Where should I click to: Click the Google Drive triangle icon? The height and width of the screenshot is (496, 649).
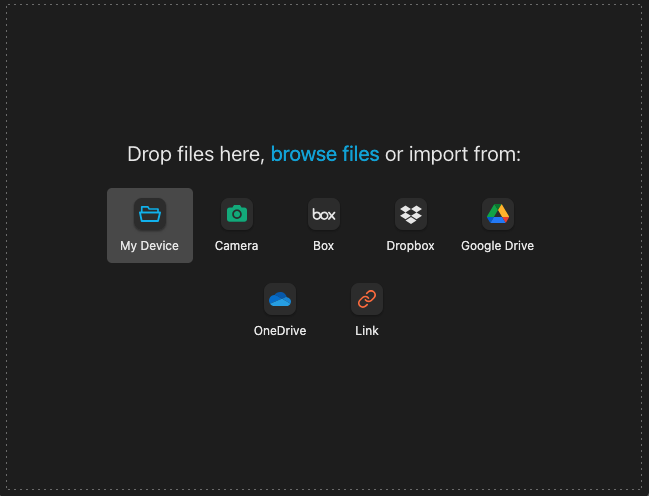pyautogui.click(x=497, y=214)
